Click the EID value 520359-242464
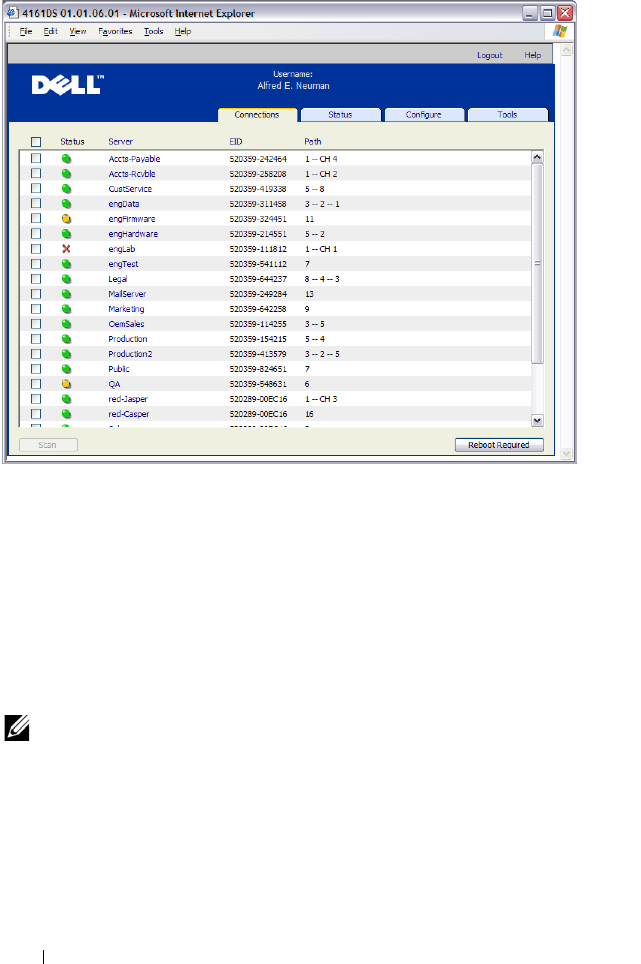The height and width of the screenshot is (964, 641). (x=258, y=159)
